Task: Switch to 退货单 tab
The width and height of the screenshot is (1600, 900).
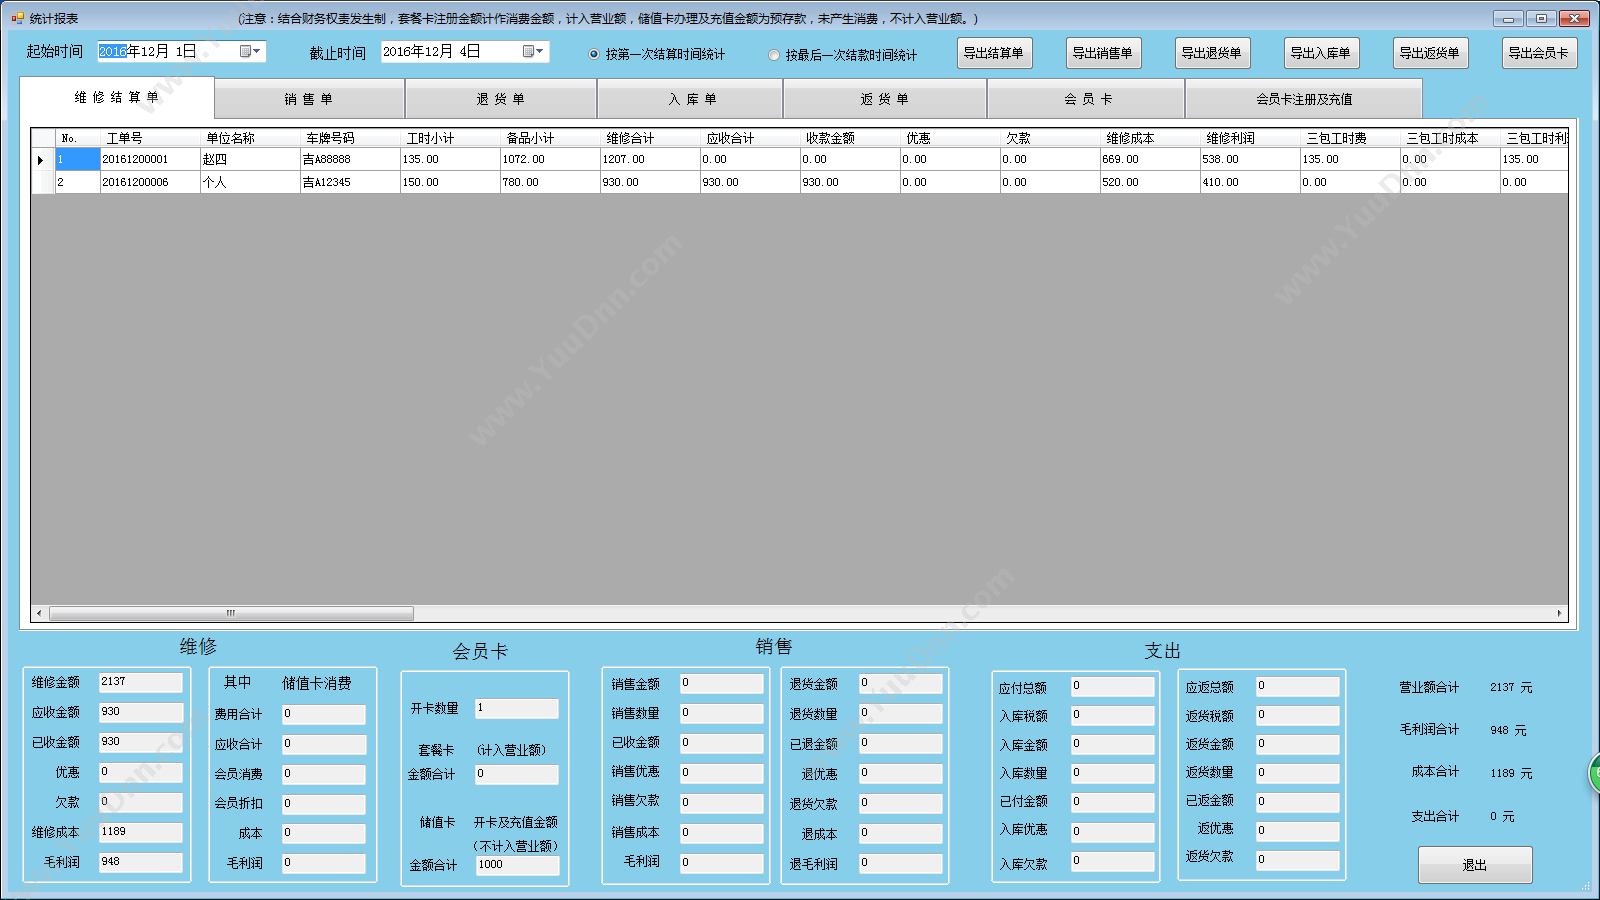Action: pyautogui.click(x=501, y=99)
